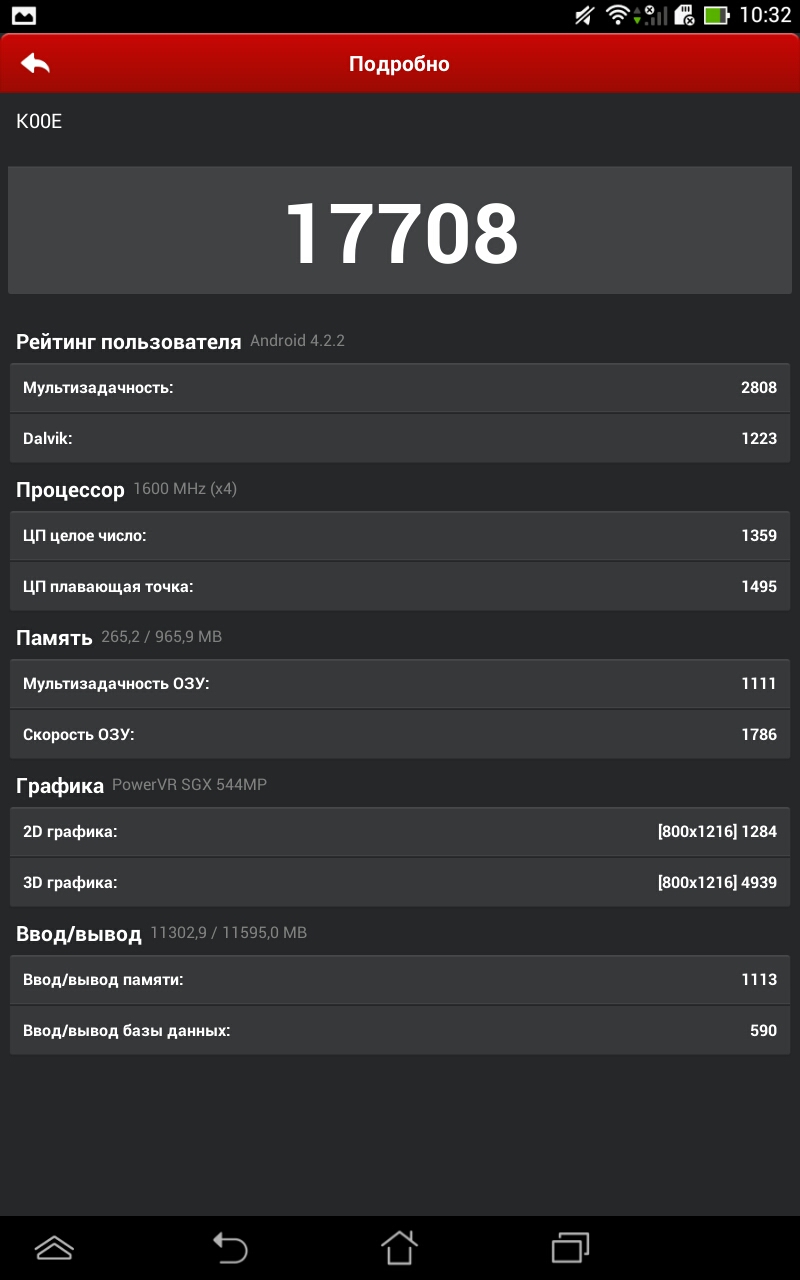Tap the Android back navigation button
This screenshot has height=1280, width=800.
(229, 1247)
